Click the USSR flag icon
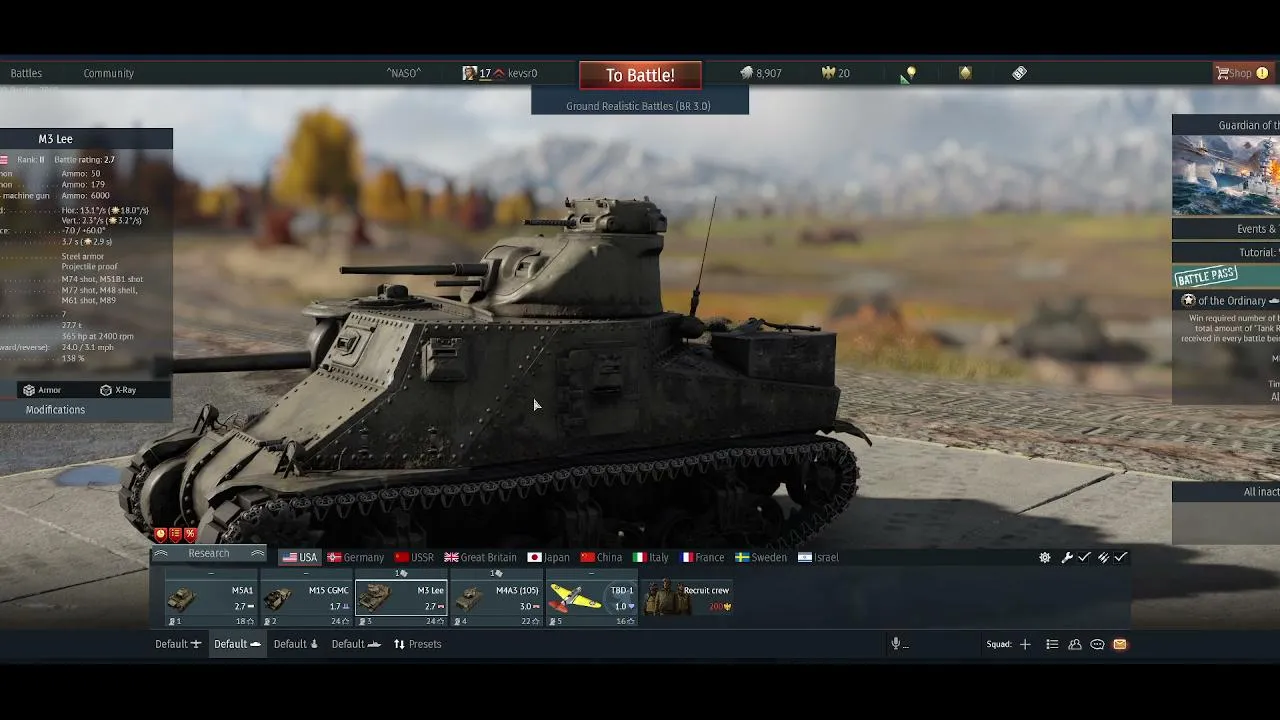Viewport: 1280px width, 720px height. click(402, 558)
